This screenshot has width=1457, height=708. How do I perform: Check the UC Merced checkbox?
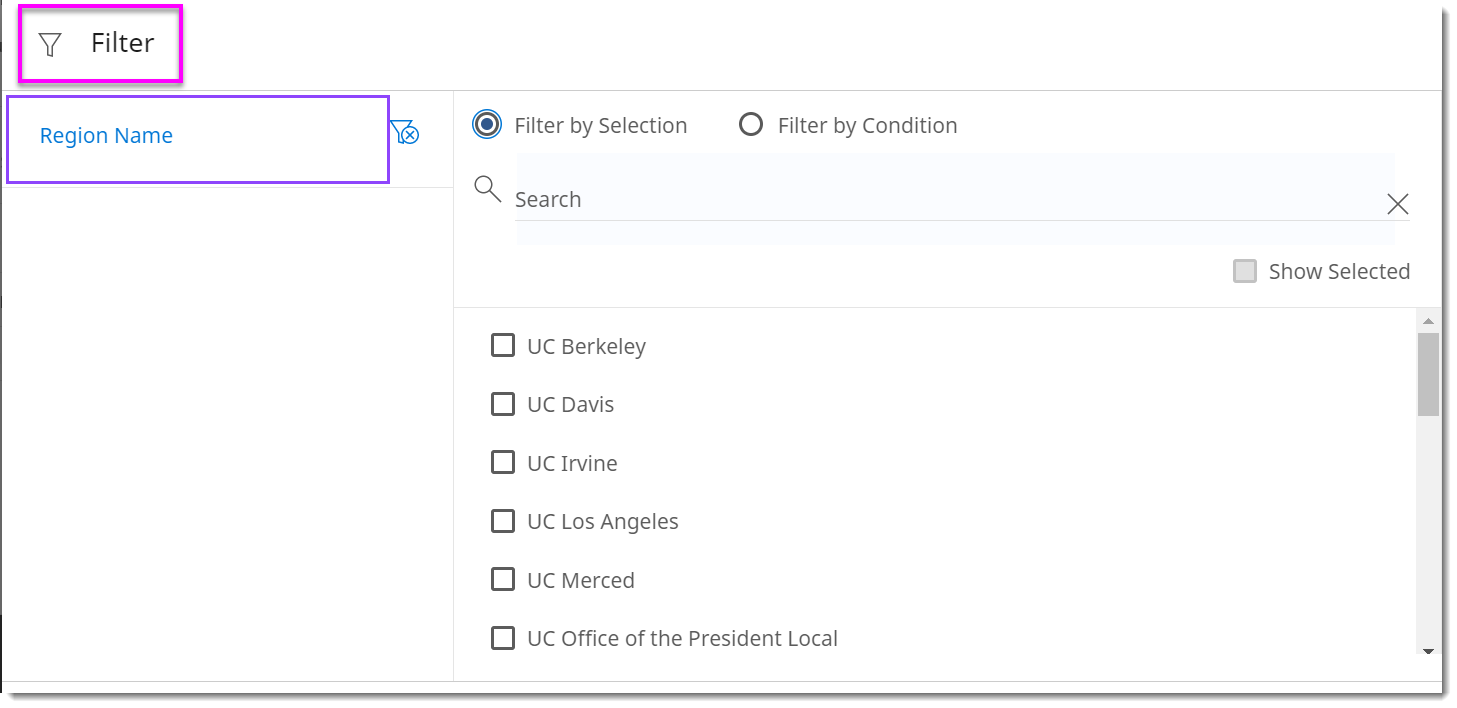coord(503,580)
